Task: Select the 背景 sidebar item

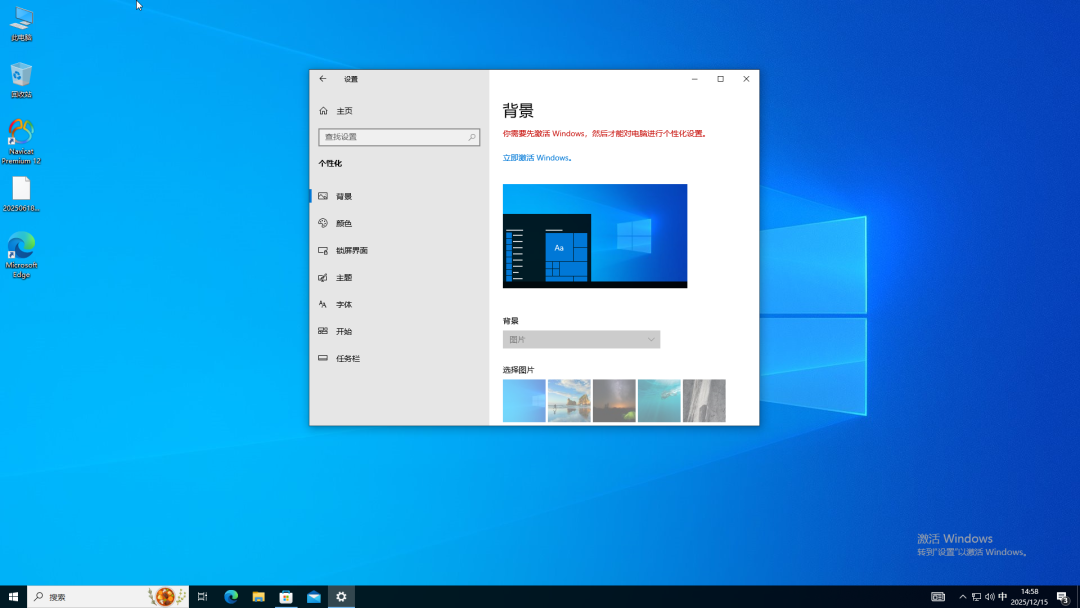Action: (399, 196)
